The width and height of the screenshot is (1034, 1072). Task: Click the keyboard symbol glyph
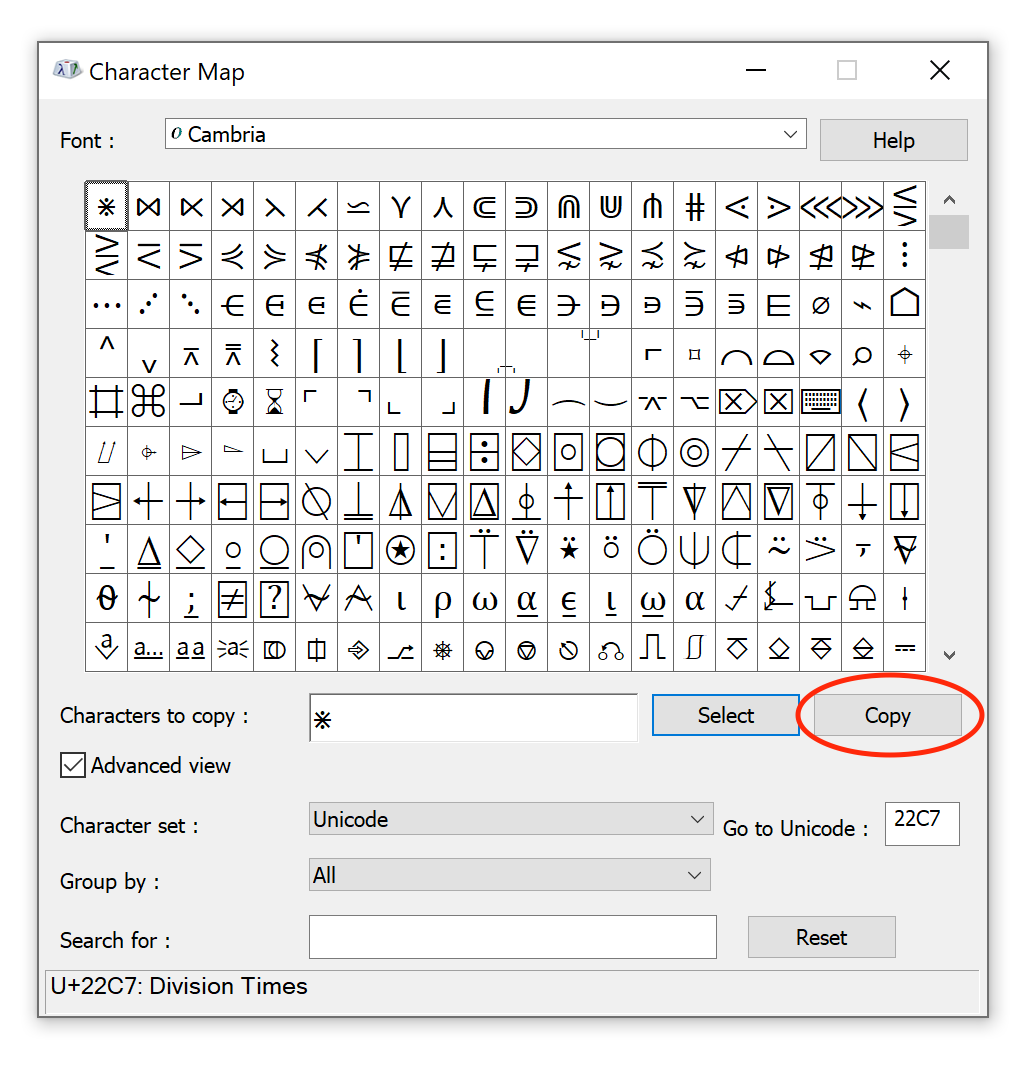[x=820, y=402]
